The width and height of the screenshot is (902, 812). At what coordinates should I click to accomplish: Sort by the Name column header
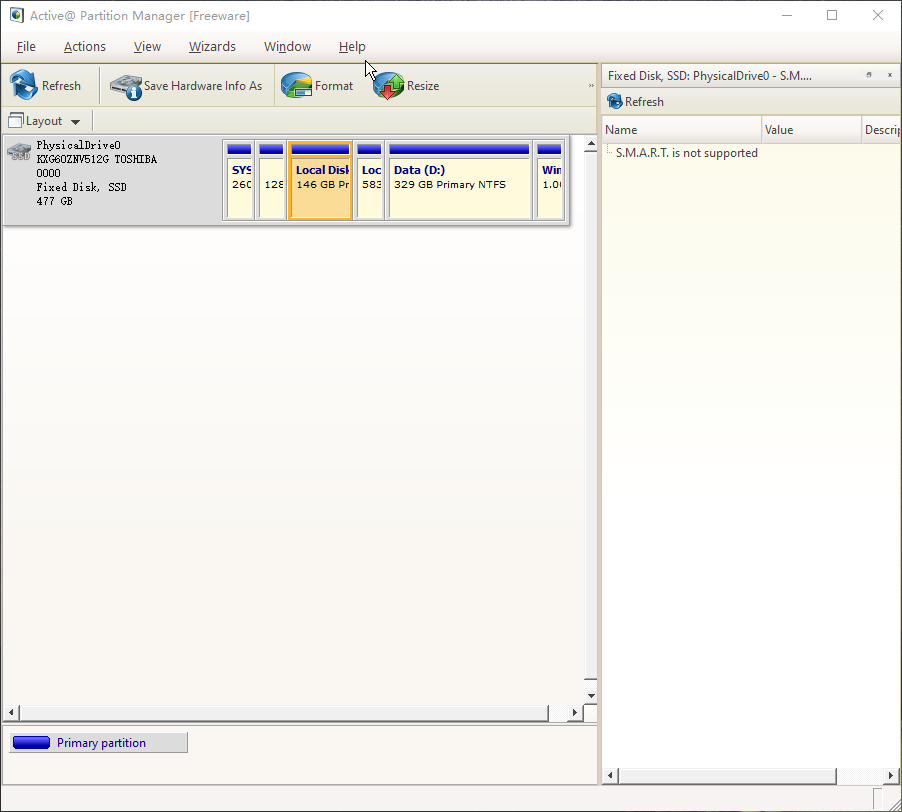680,130
